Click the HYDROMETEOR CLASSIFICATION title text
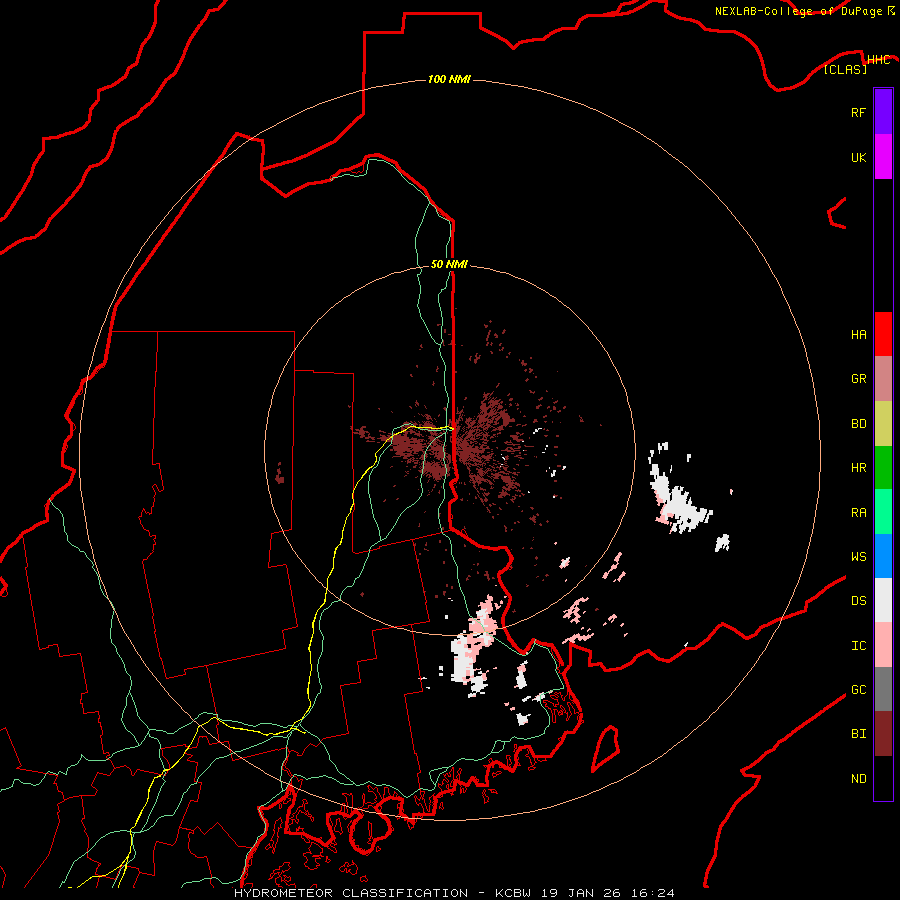The height and width of the screenshot is (900, 900). coord(351,893)
